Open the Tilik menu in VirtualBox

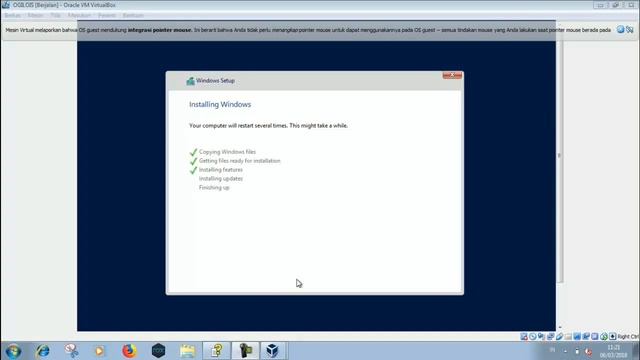pyautogui.click(x=56, y=16)
